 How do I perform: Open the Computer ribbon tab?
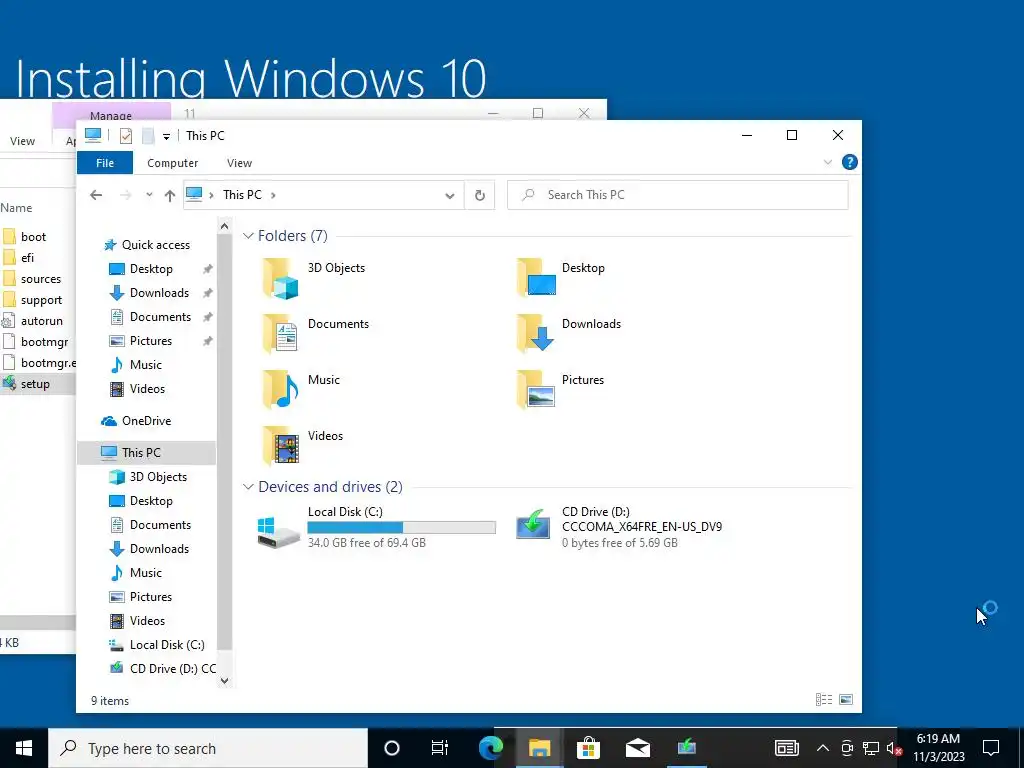pyautogui.click(x=172, y=163)
